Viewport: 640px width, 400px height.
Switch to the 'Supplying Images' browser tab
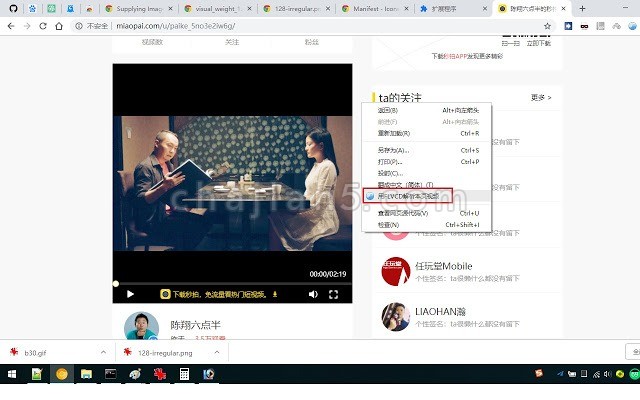tap(129, 8)
